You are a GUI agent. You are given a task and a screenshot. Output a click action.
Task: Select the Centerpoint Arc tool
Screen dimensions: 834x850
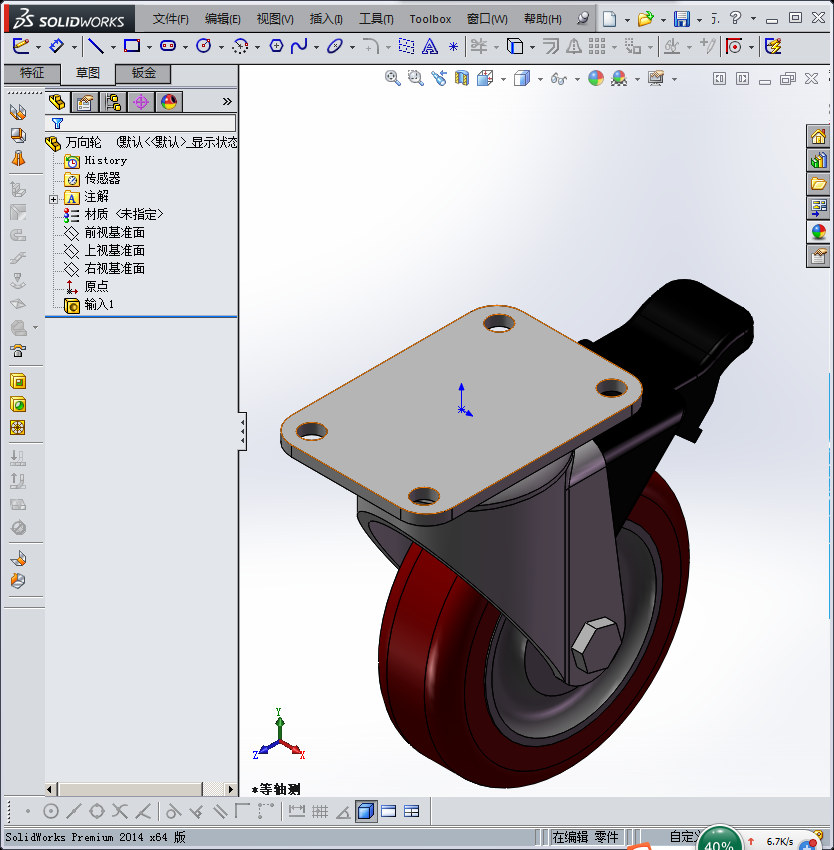click(240, 47)
